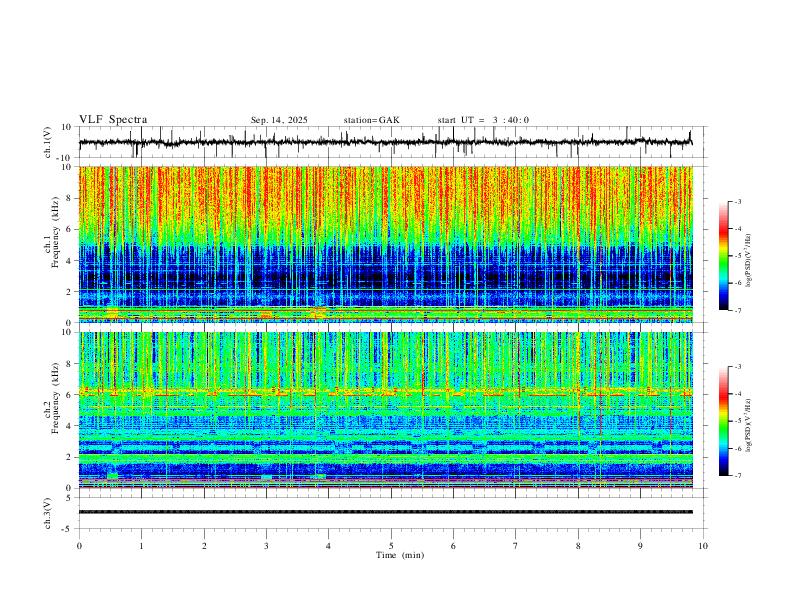The width and height of the screenshot is (792, 612).
Task: Click the ch.2 "Frequency (kHz)" axis label
Action: point(56,398)
